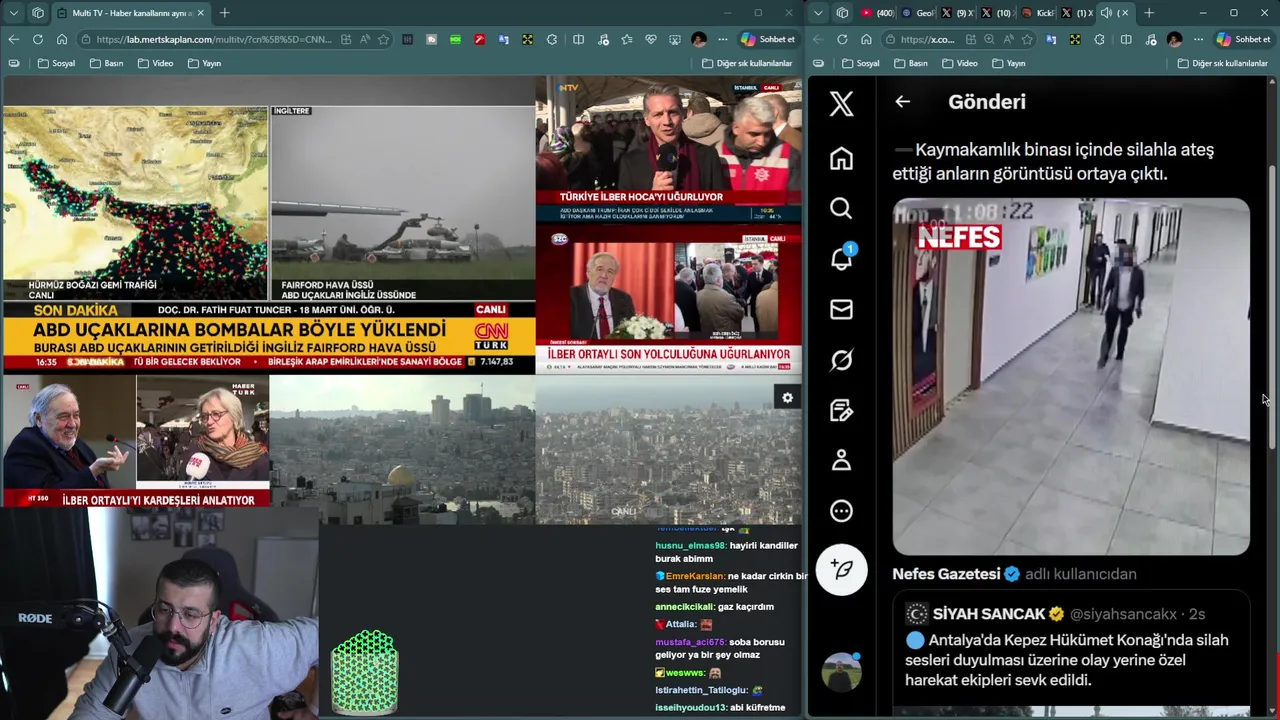Zoom icon in the right browser address bar
The height and width of the screenshot is (720, 1280).
(988, 39)
